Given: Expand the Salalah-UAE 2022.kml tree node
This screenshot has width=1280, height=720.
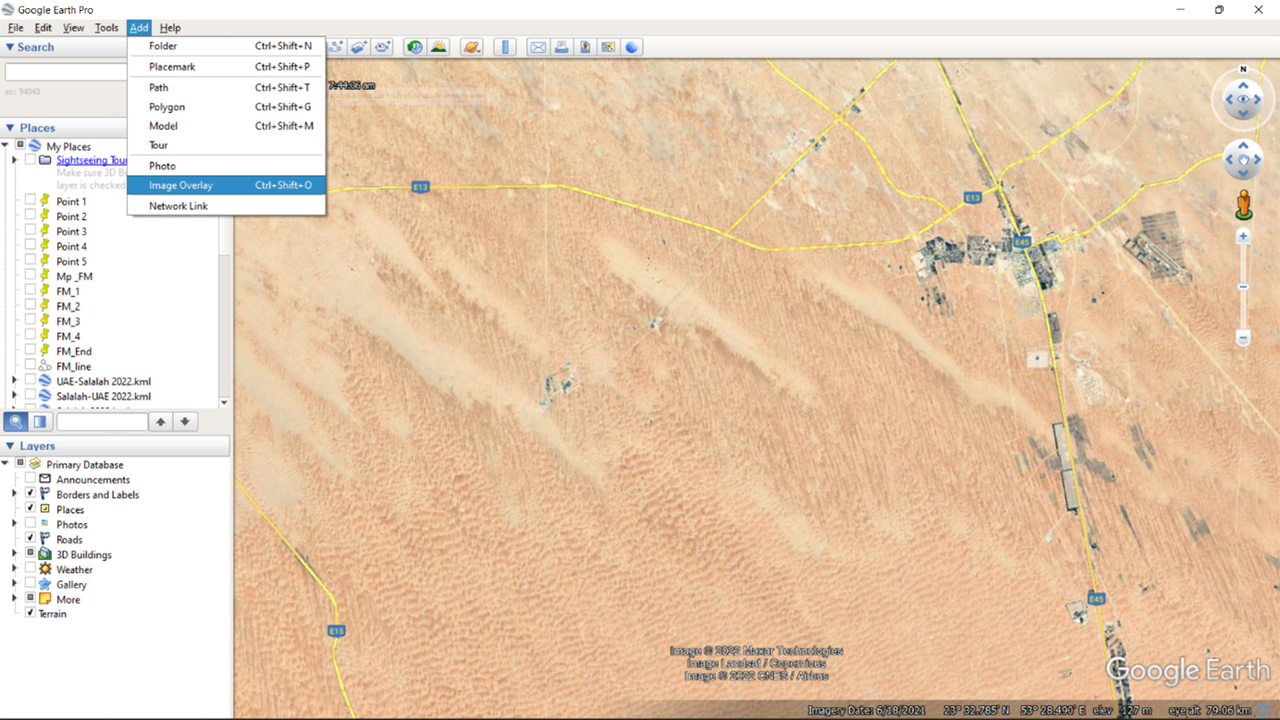Looking at the screenshot, I should (x=14, y=396).
